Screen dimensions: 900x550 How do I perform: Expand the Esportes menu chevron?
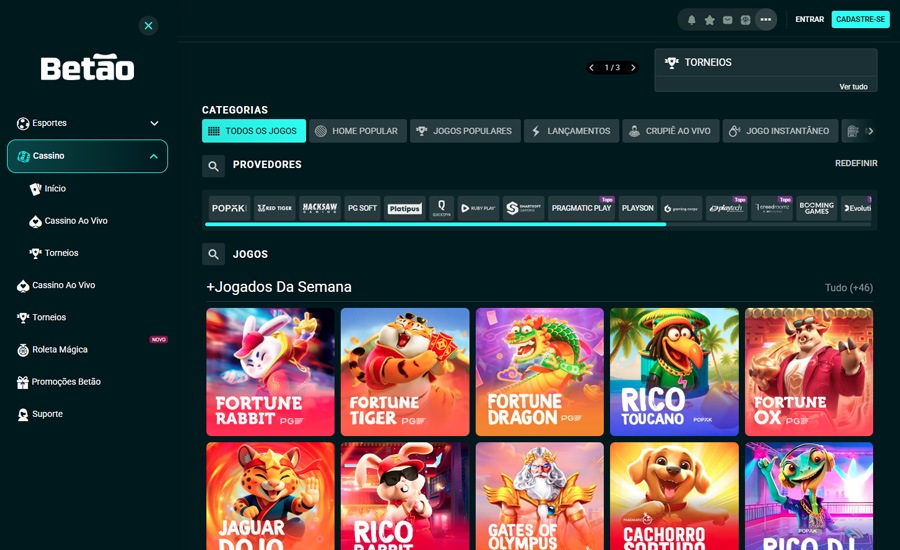(154, 124)
